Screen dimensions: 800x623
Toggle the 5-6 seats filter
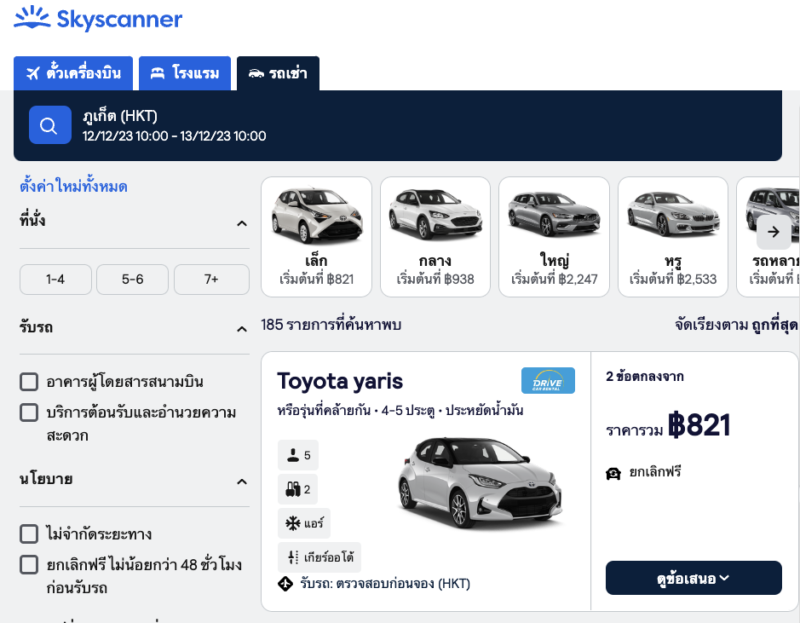coord(133,280)
